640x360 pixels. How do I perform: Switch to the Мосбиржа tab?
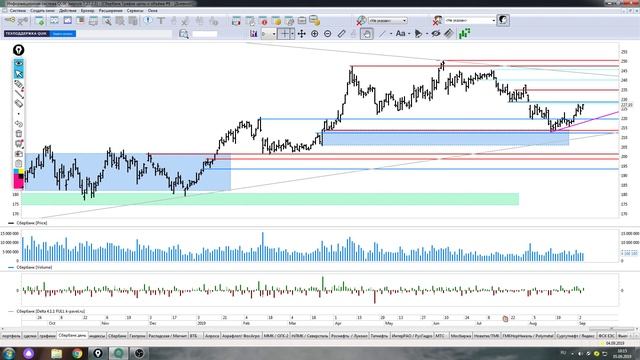tap(461, 336)
